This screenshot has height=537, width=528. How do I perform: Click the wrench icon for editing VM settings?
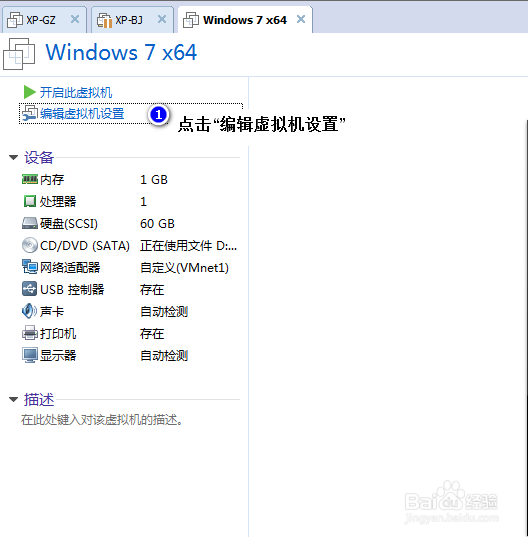click(30, 113)
